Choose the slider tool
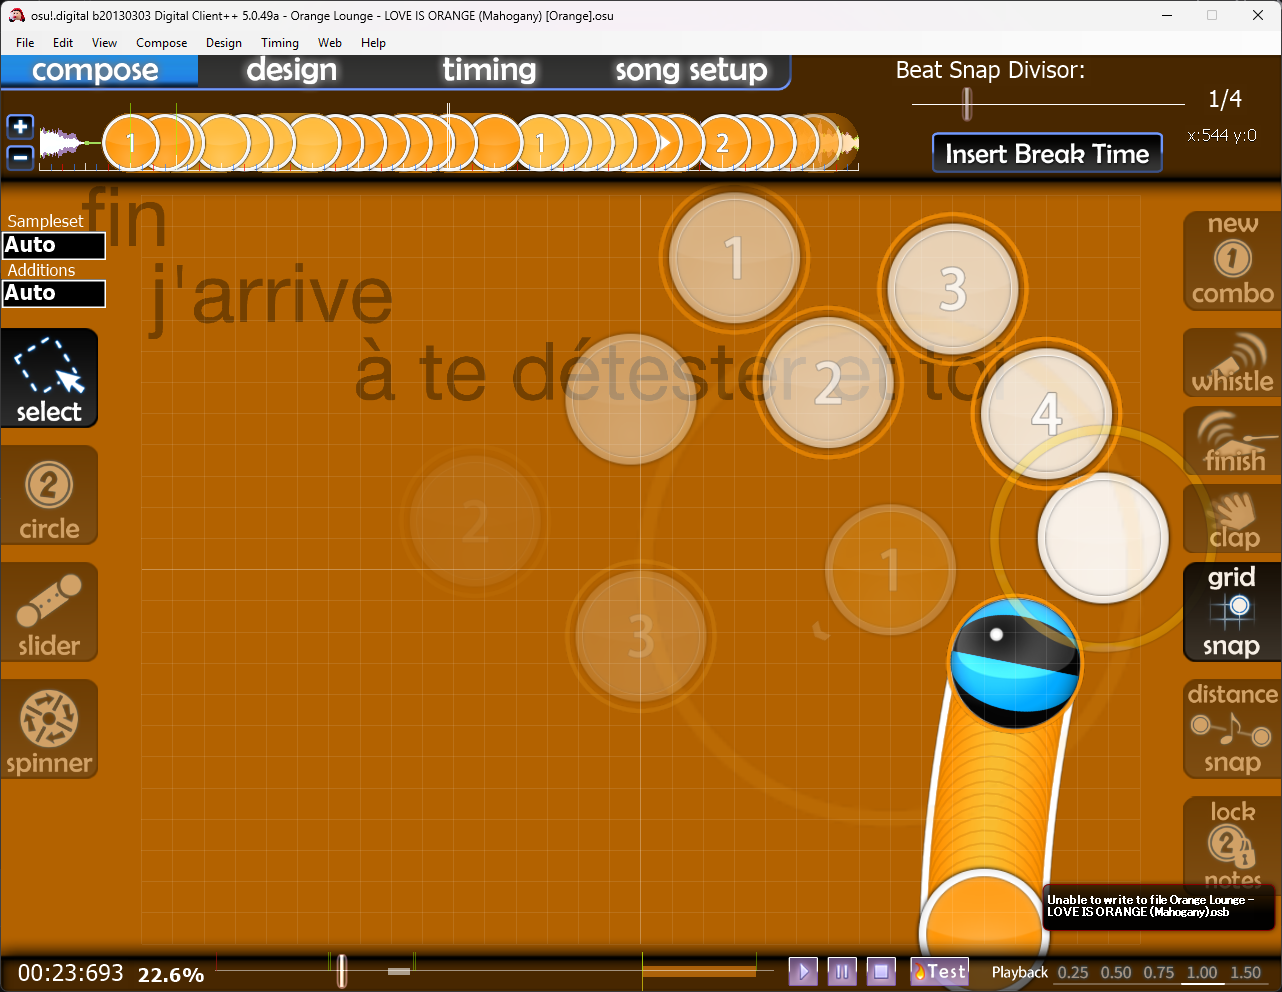This screenshot has height=992, width=1282. point(49,612)
